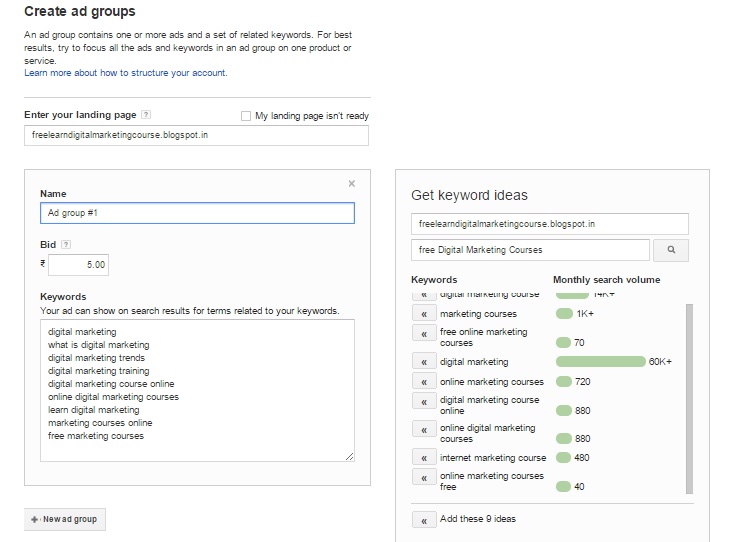Click help icon next to landing page label
730x542 pixels.
tap(146, 115)
